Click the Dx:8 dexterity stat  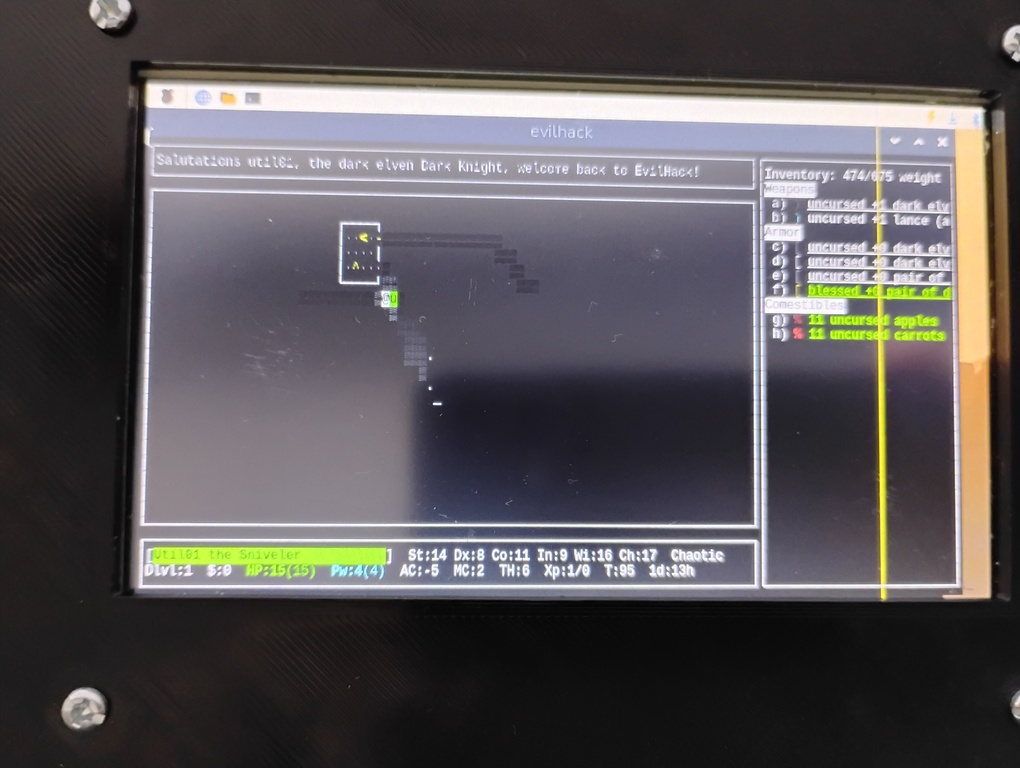point(469,555)
